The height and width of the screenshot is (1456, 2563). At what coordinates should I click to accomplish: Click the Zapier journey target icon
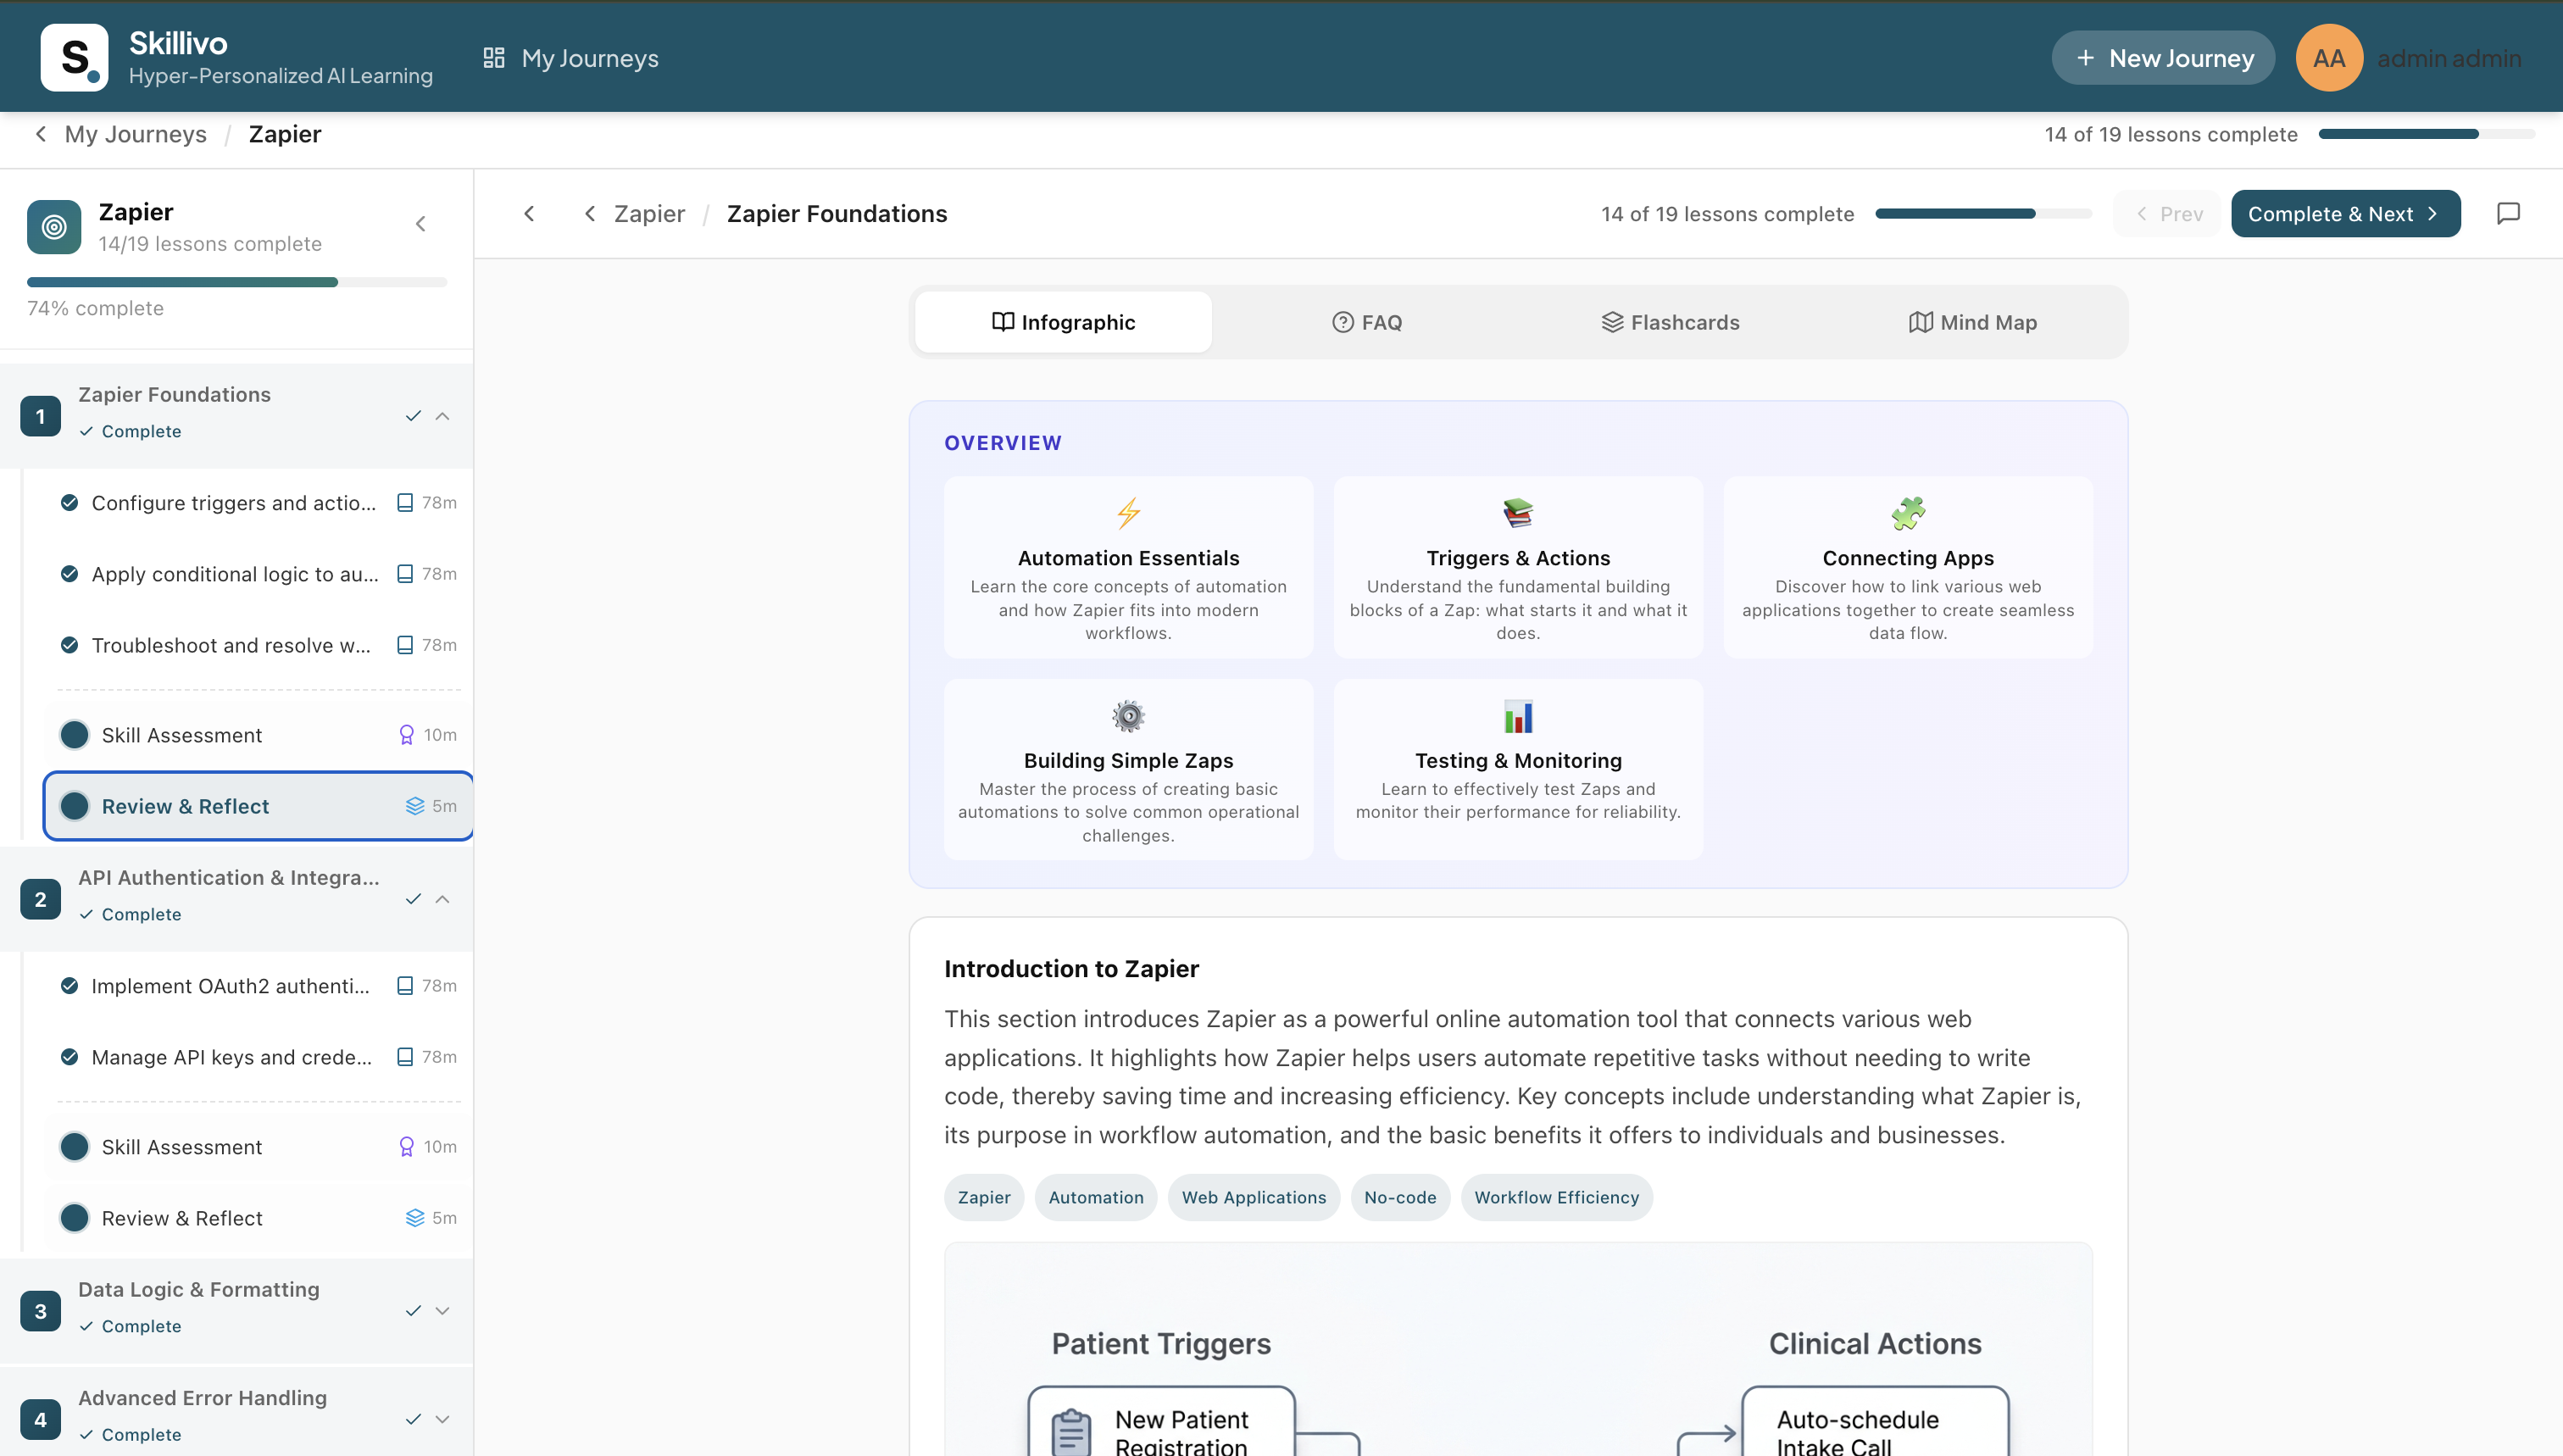tap(54, 227)
